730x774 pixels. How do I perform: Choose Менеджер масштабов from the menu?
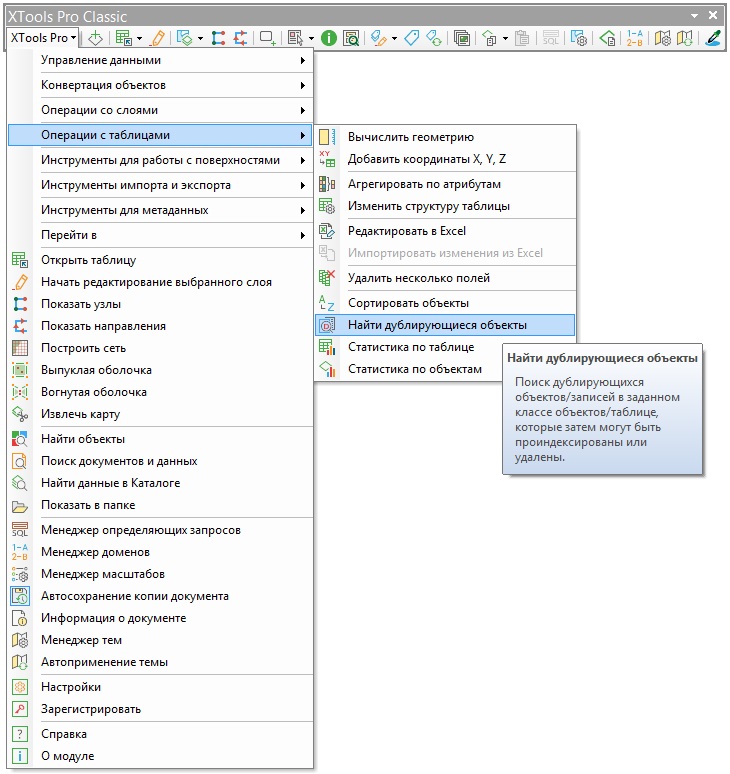(160, 574)
